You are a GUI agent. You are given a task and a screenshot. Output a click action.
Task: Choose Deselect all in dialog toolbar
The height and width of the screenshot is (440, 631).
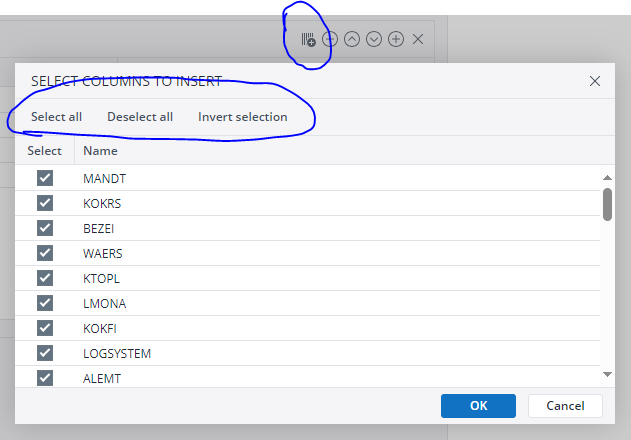click(140, 117)
